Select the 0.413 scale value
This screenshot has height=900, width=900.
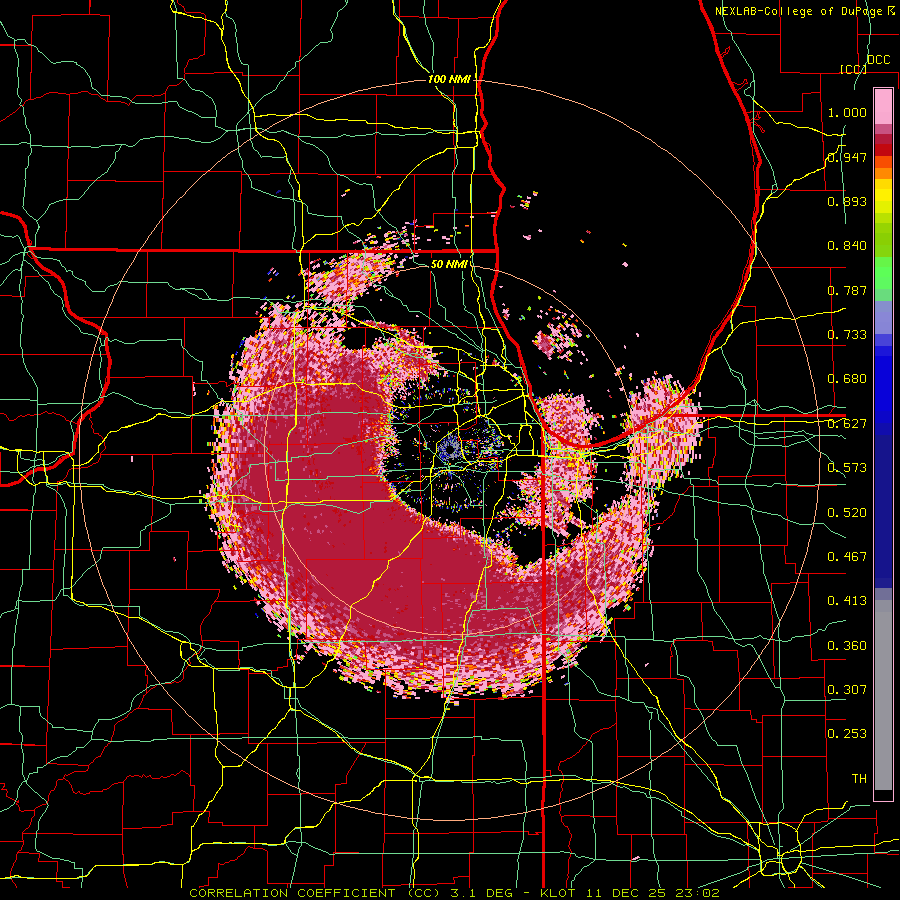click(x=847, y=601)
